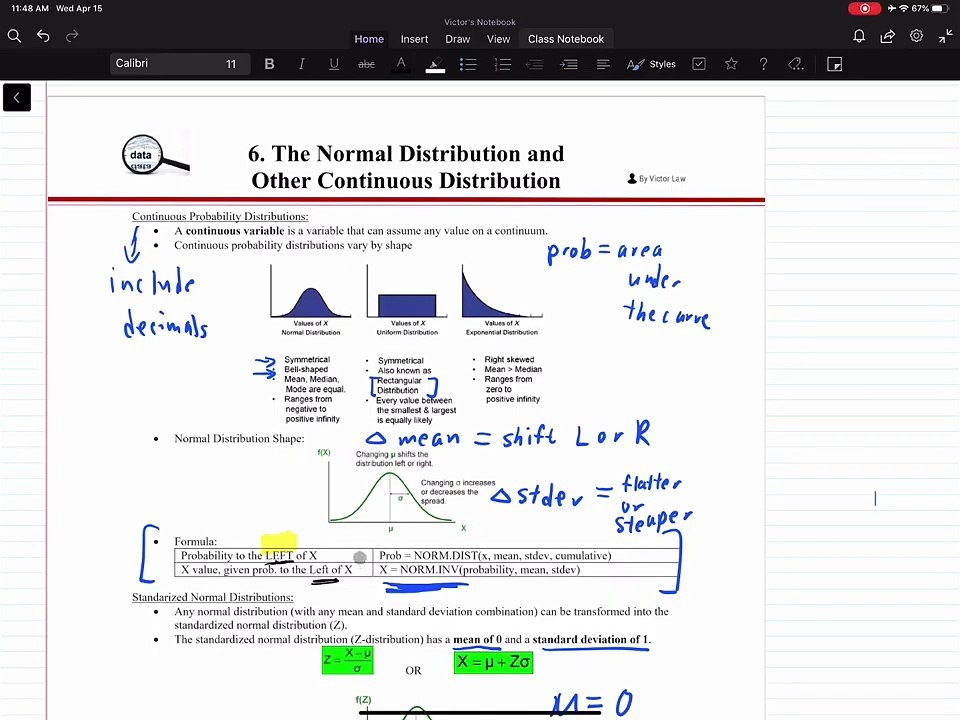Increase indent of the paragraph

click(x=569, y=64)
